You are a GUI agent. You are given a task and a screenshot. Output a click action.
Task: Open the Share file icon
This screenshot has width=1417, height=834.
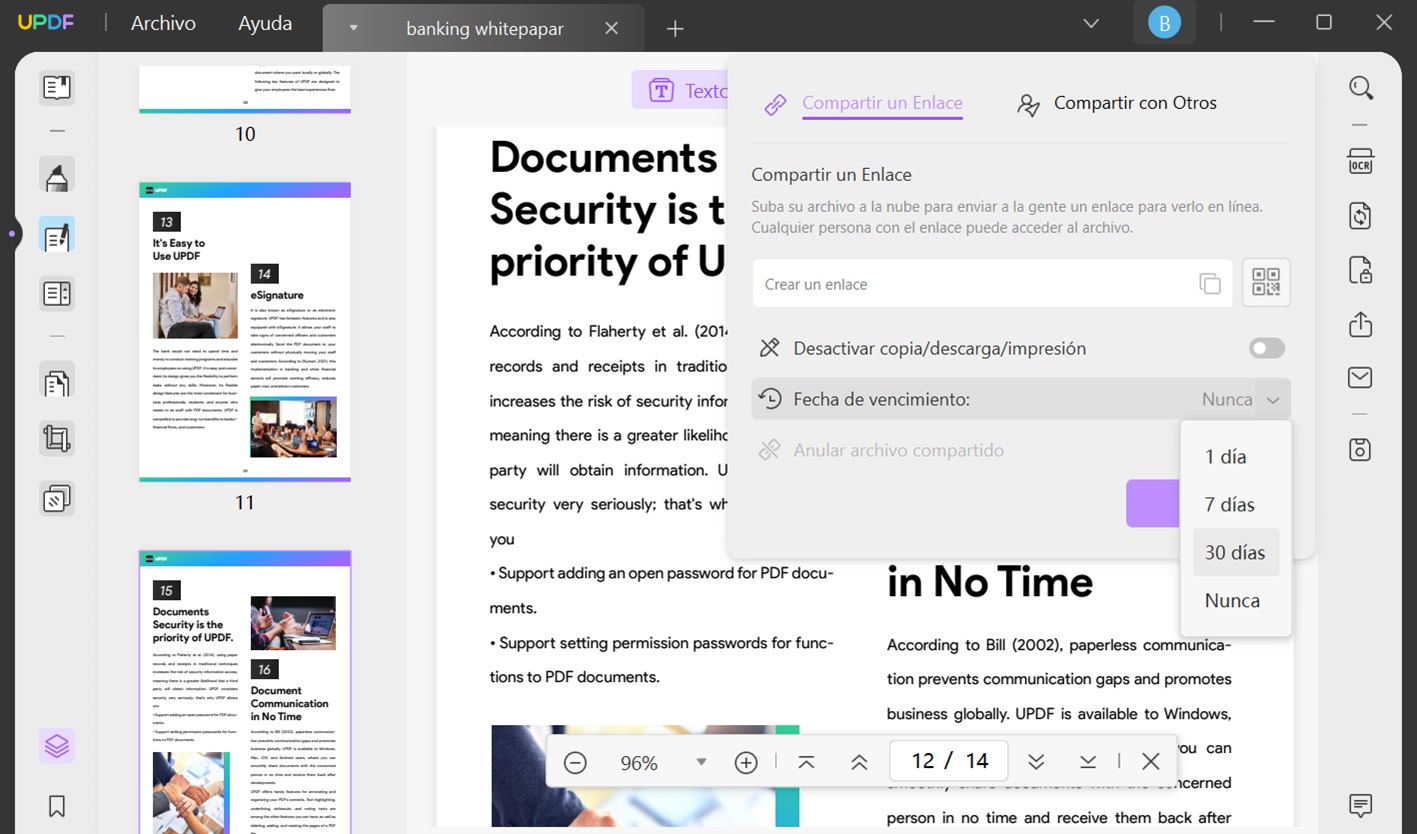click(1360, 324)
